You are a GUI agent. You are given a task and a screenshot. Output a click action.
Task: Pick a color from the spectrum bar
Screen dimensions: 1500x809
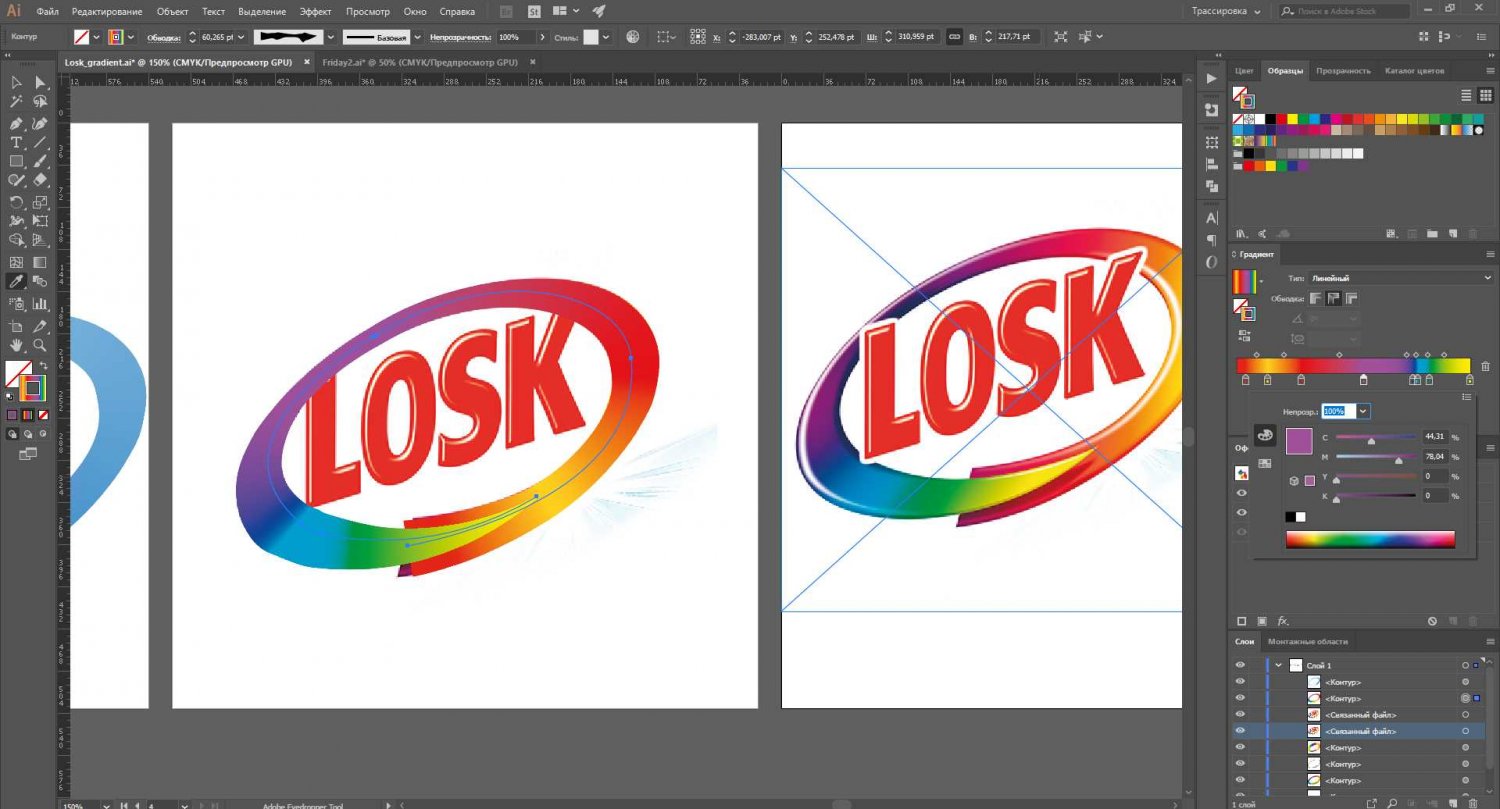pos(1370,540)
